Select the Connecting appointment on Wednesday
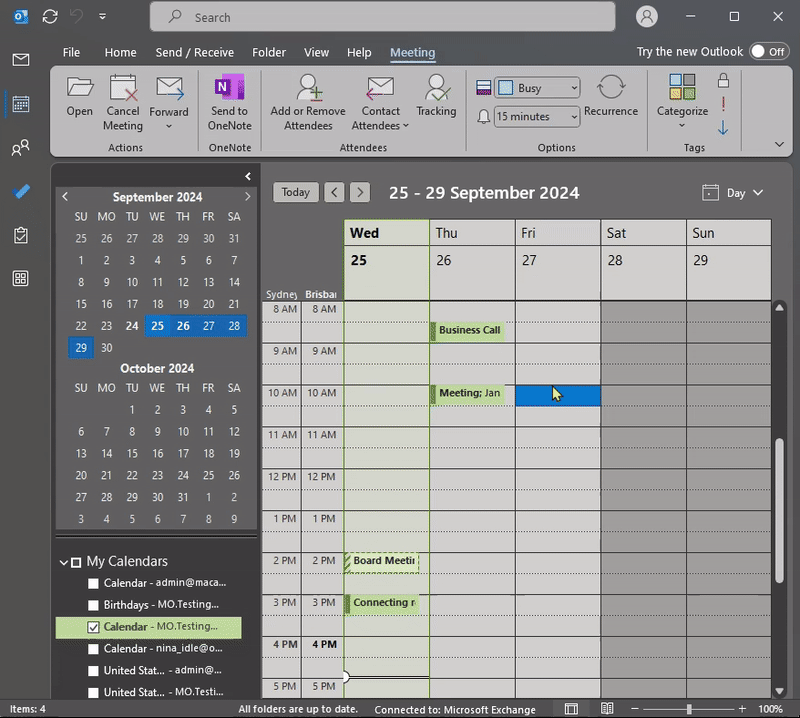Viewport: 800px width, 718px height. point(382,604)
